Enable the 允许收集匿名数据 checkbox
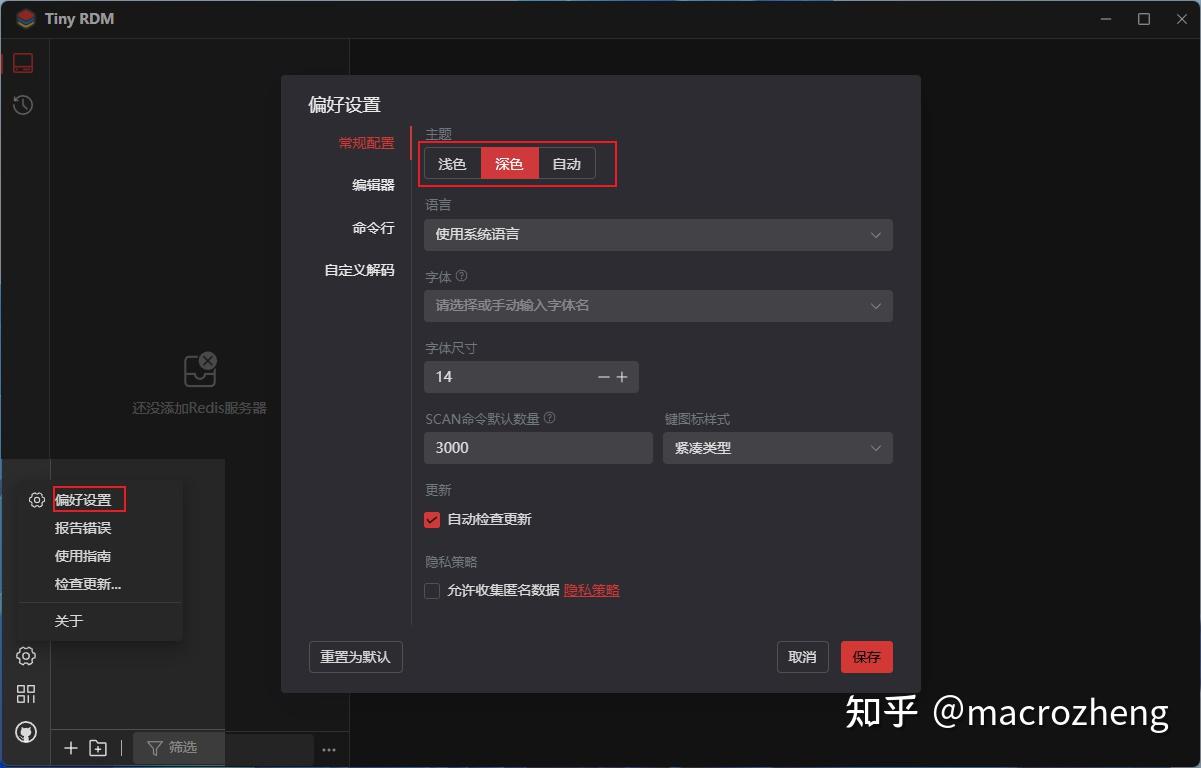Image resolution: width=1201 pixels, height=768 pixels. point(431,590)
